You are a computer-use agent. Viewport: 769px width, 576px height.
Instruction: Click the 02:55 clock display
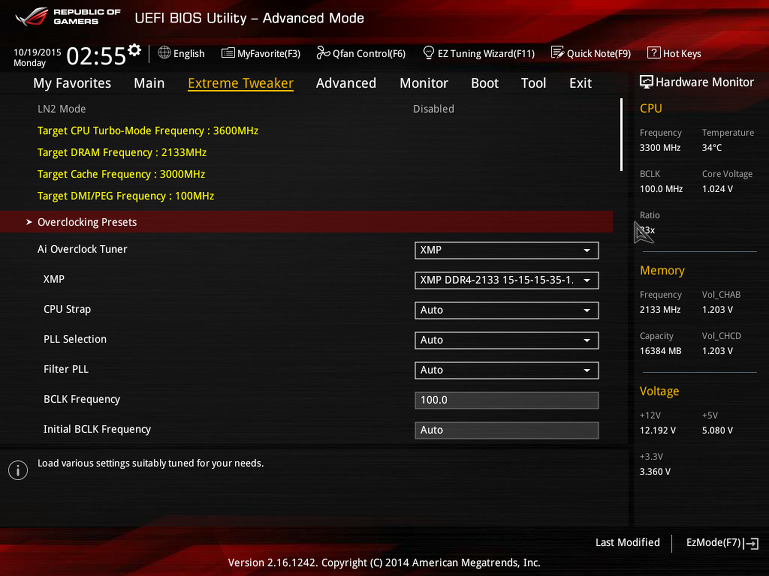point(96,56)
